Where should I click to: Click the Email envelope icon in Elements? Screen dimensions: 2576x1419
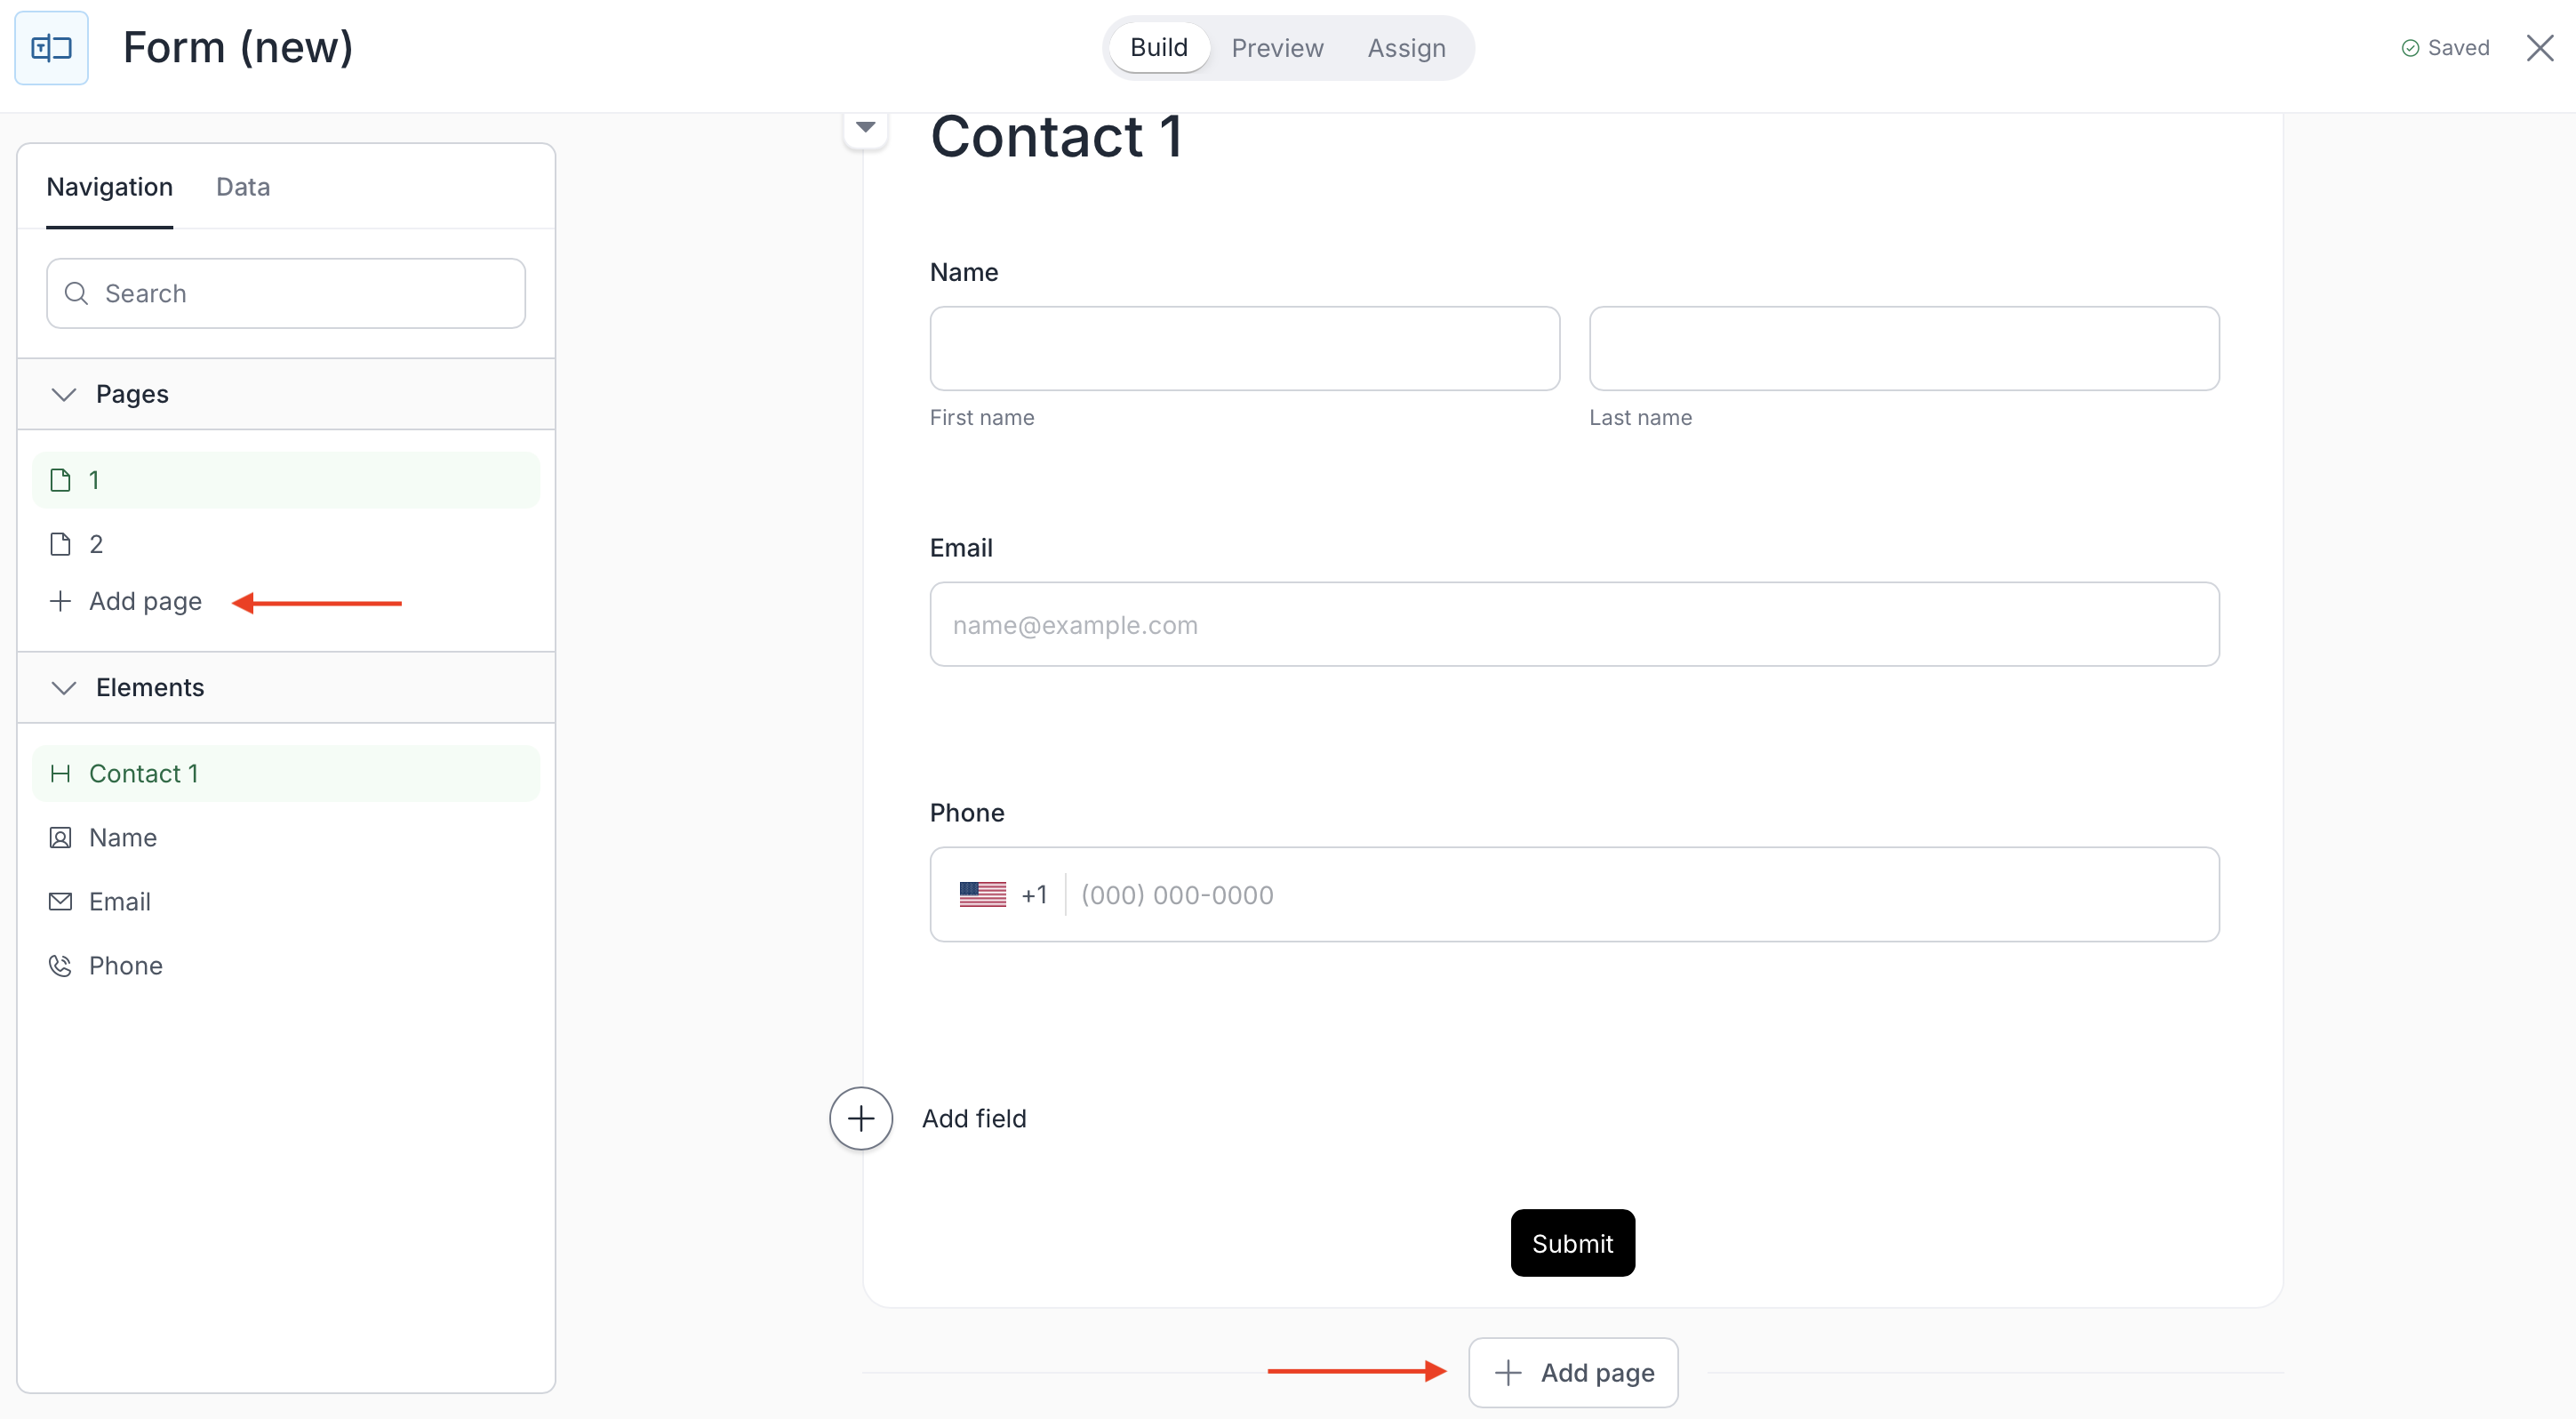pyautogui.click(x=60, y=901)
